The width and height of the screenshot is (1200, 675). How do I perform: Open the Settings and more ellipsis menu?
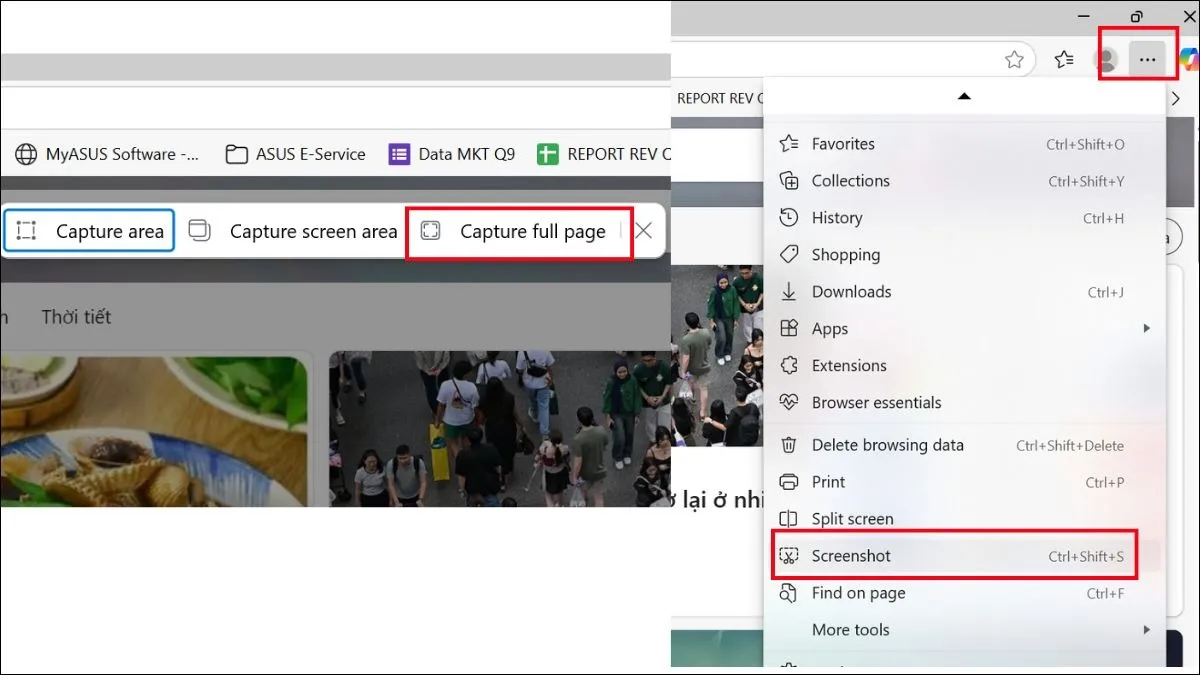(1147, 60)
